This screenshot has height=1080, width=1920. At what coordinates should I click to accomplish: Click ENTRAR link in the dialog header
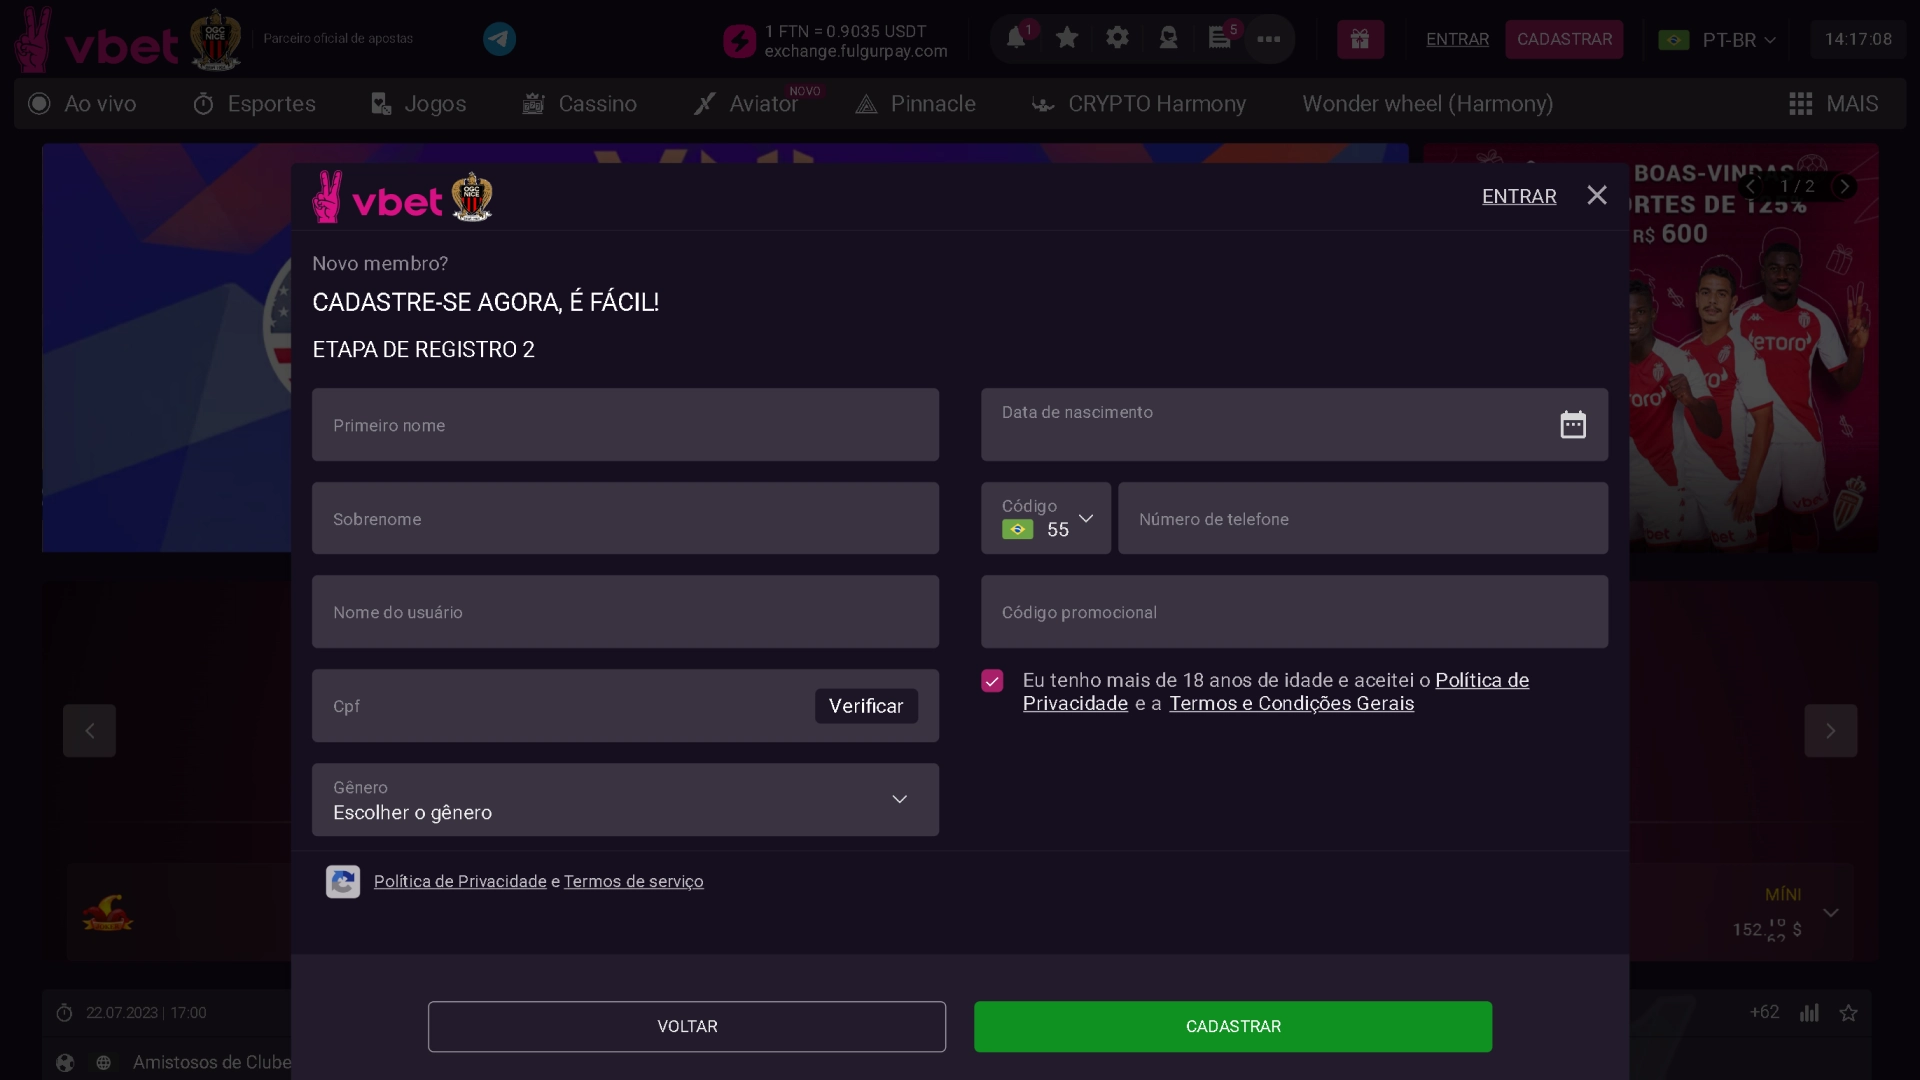tap(1519, 196)
